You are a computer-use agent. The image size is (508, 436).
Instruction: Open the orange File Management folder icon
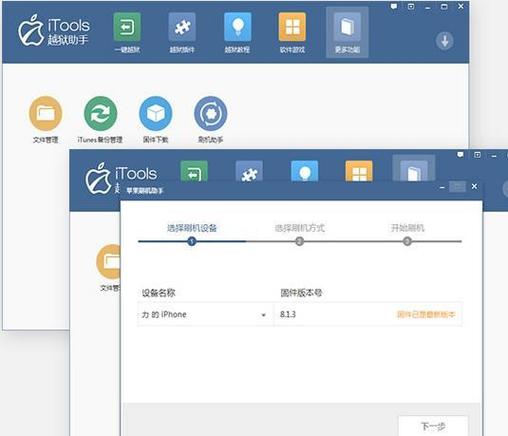pyautogui.click(x=46, y=113)
